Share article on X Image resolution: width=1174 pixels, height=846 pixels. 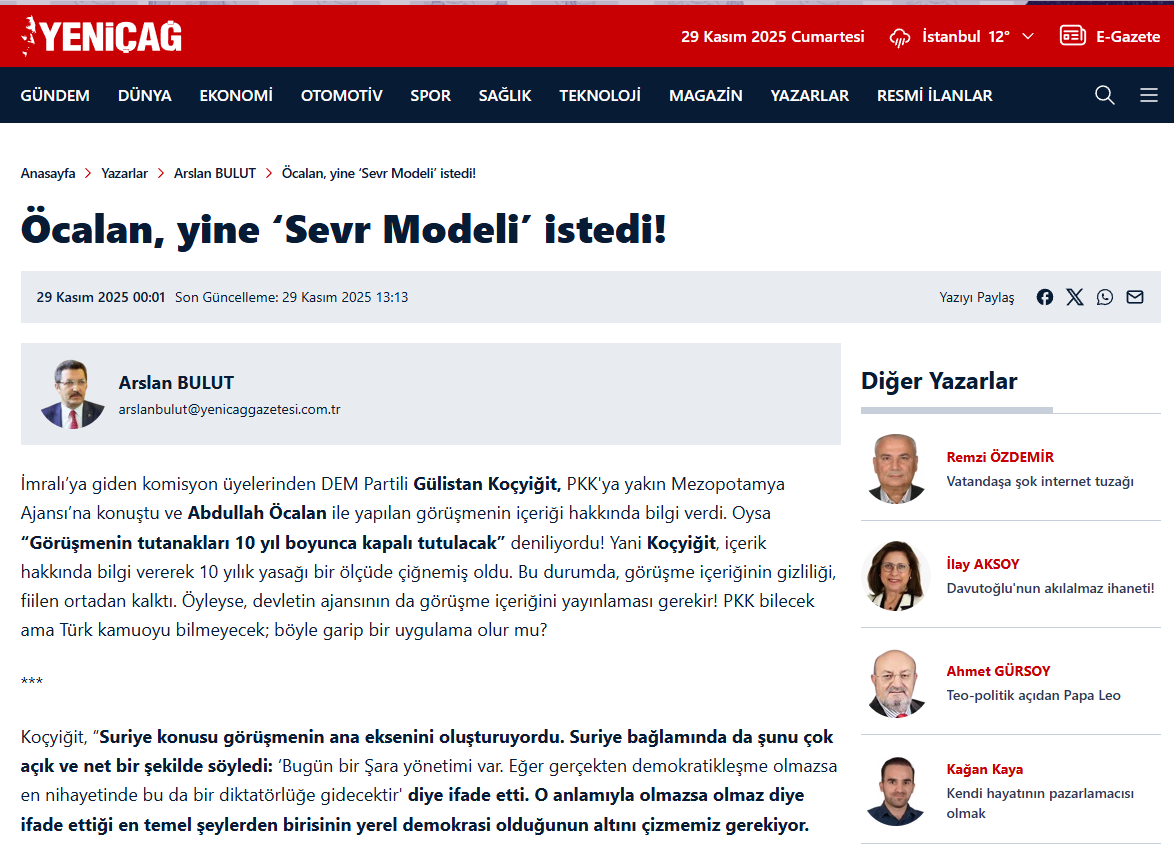click(x=1075, y=297)
